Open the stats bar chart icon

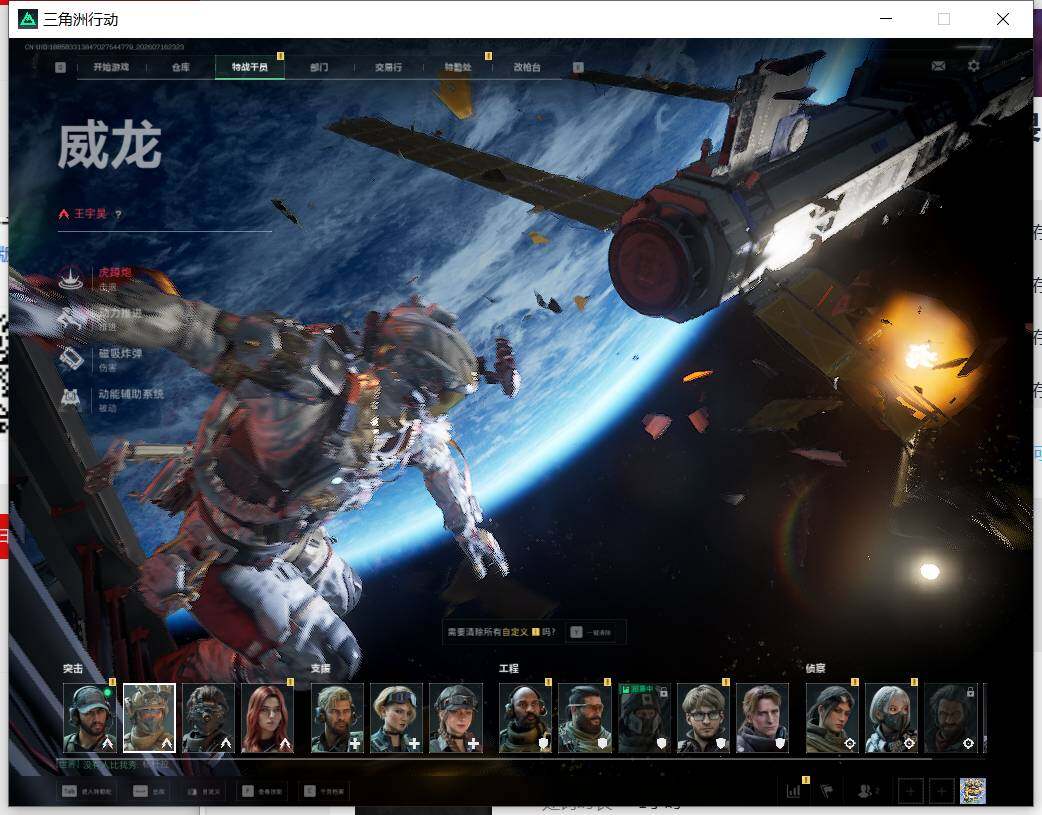[x=793, y=791]
